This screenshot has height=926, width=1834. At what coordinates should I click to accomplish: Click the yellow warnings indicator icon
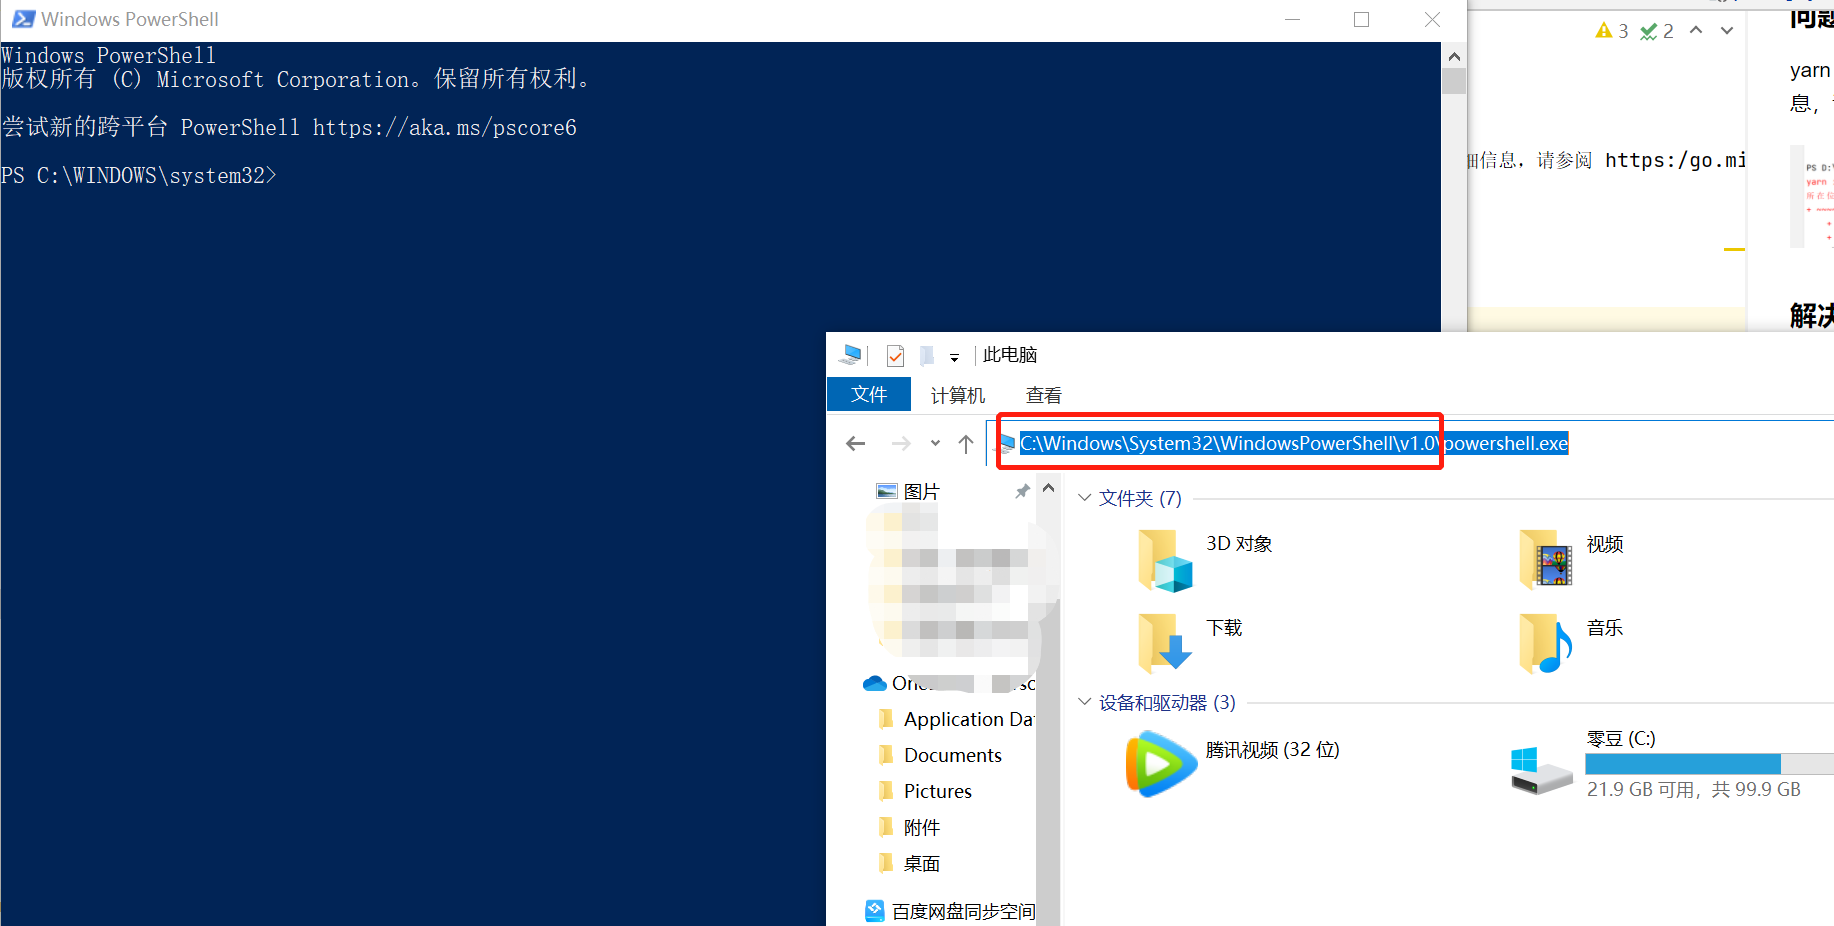[1604, 31]
